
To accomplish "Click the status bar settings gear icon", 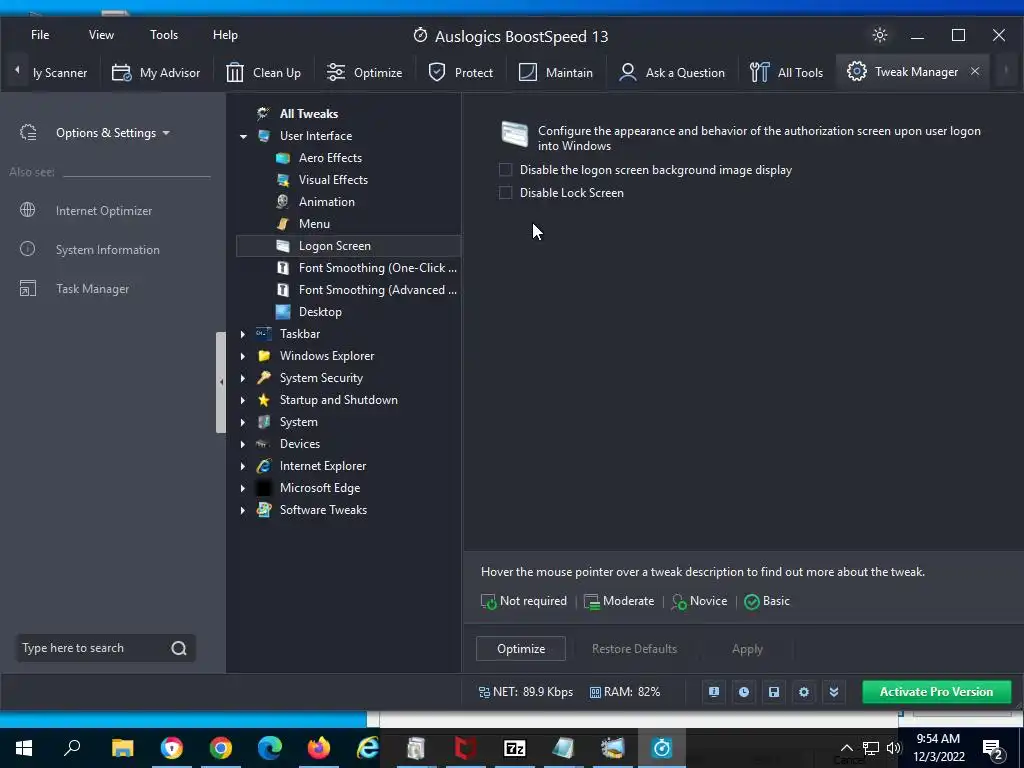I will pos(804,692).
